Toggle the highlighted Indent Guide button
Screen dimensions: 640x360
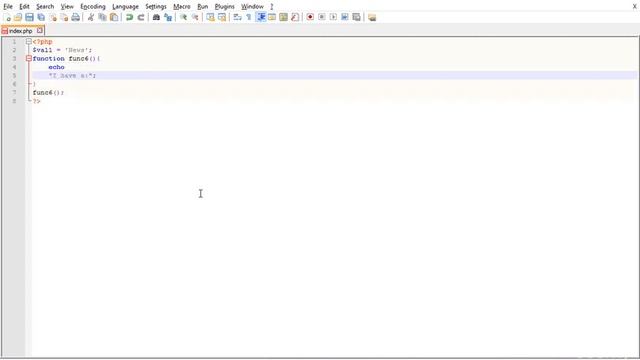[x=261, y=17]
